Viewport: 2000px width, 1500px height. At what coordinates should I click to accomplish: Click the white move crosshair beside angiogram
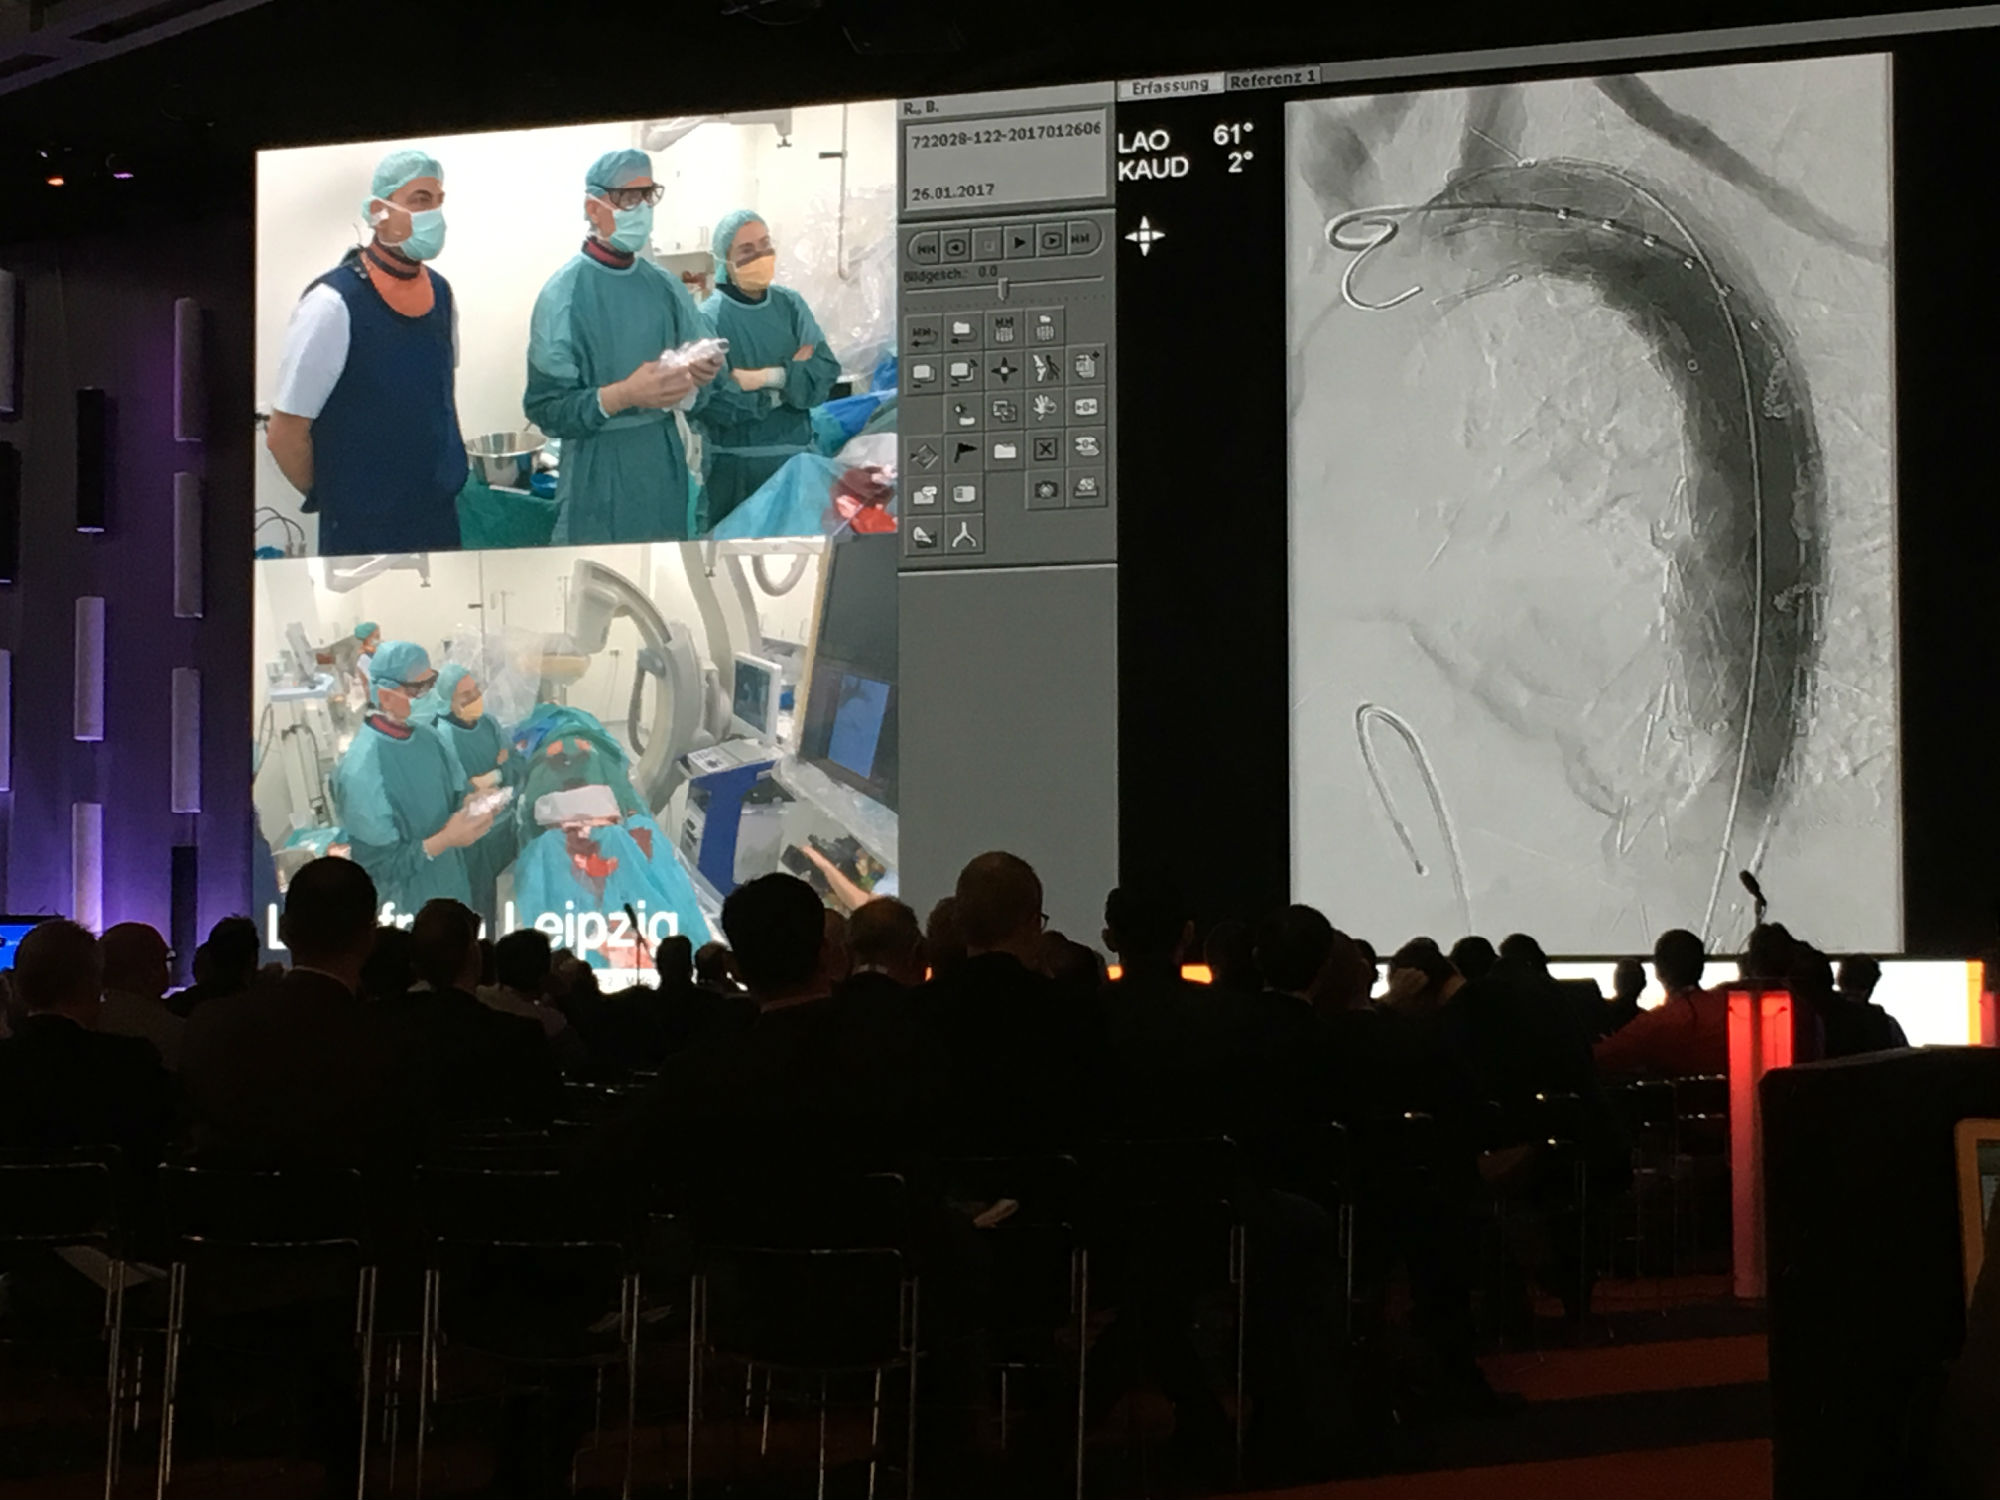click(x=1144, y=237)
